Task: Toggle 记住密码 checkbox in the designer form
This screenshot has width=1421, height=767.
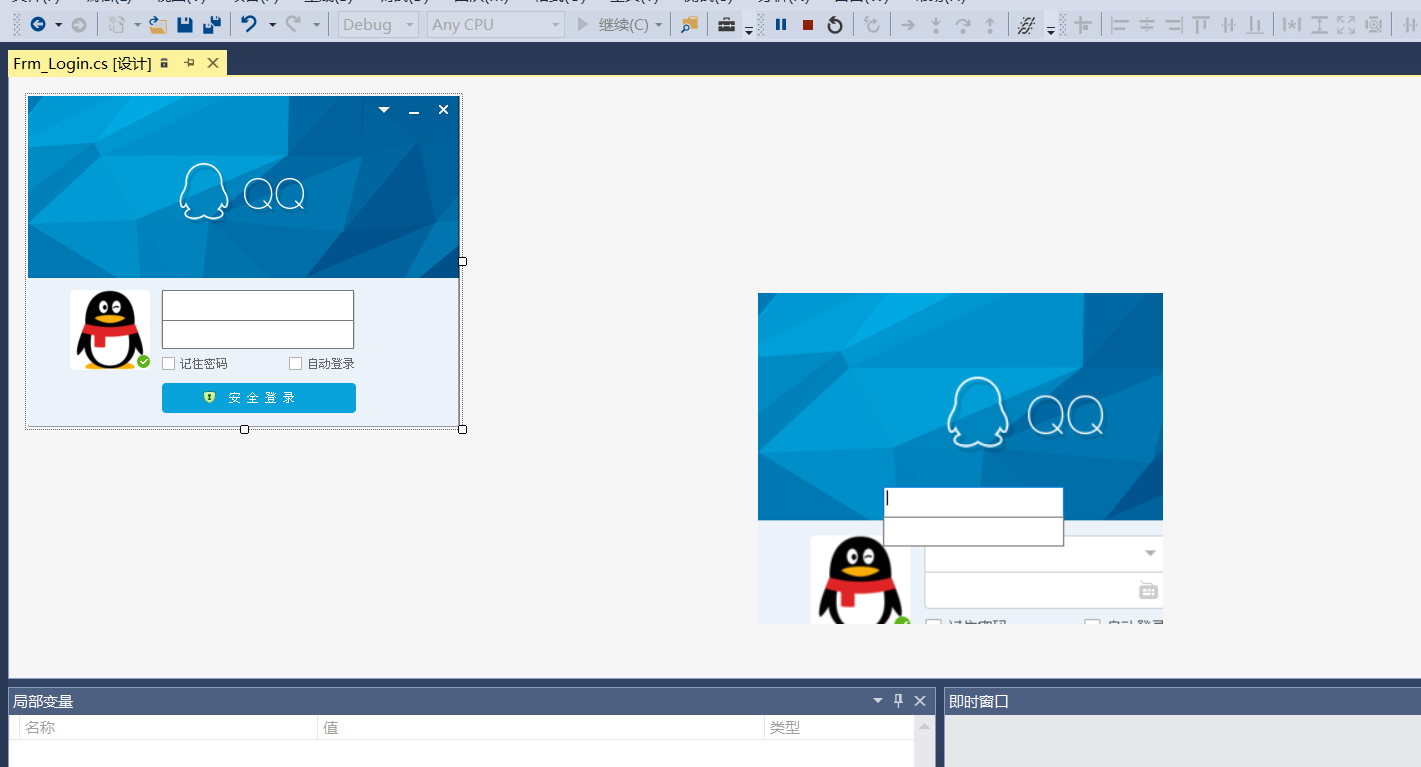Action: (x=169, y=364)
